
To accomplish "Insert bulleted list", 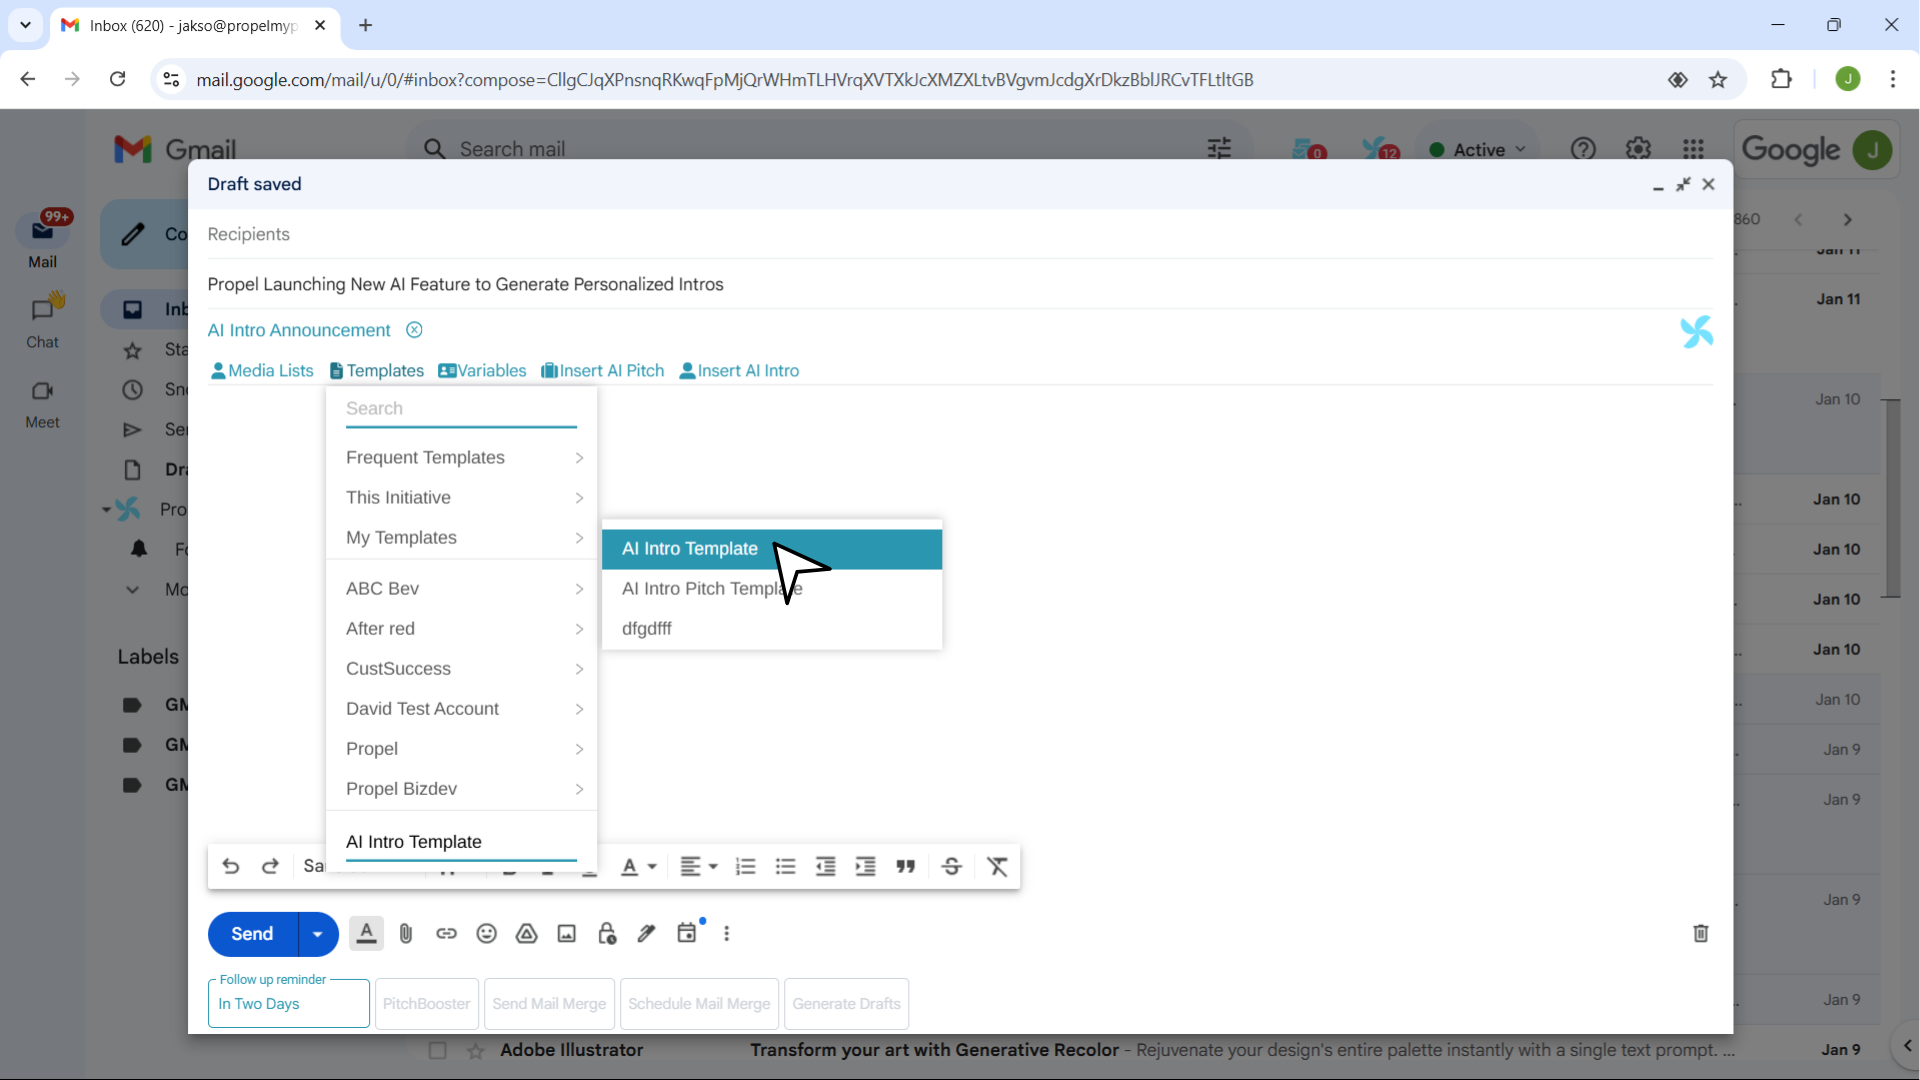I will [x=786, y=867].
